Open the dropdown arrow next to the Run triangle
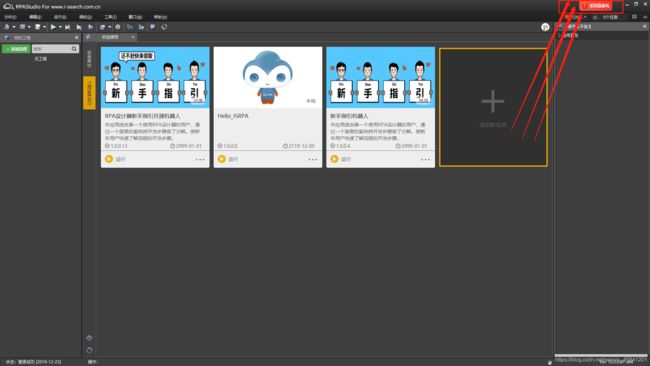 pos(60,27)
